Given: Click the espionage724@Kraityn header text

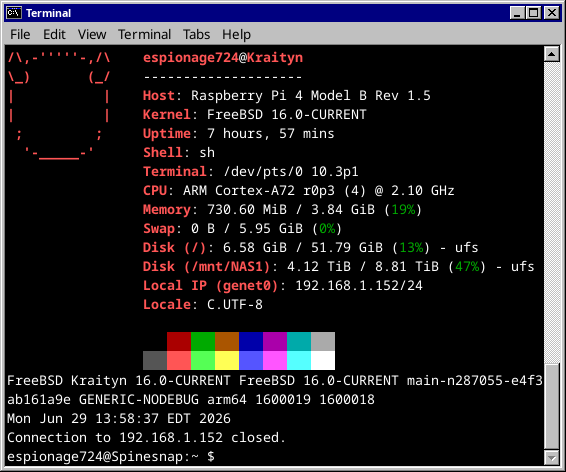Looking at the screenshot, I should tap(223, 58).
